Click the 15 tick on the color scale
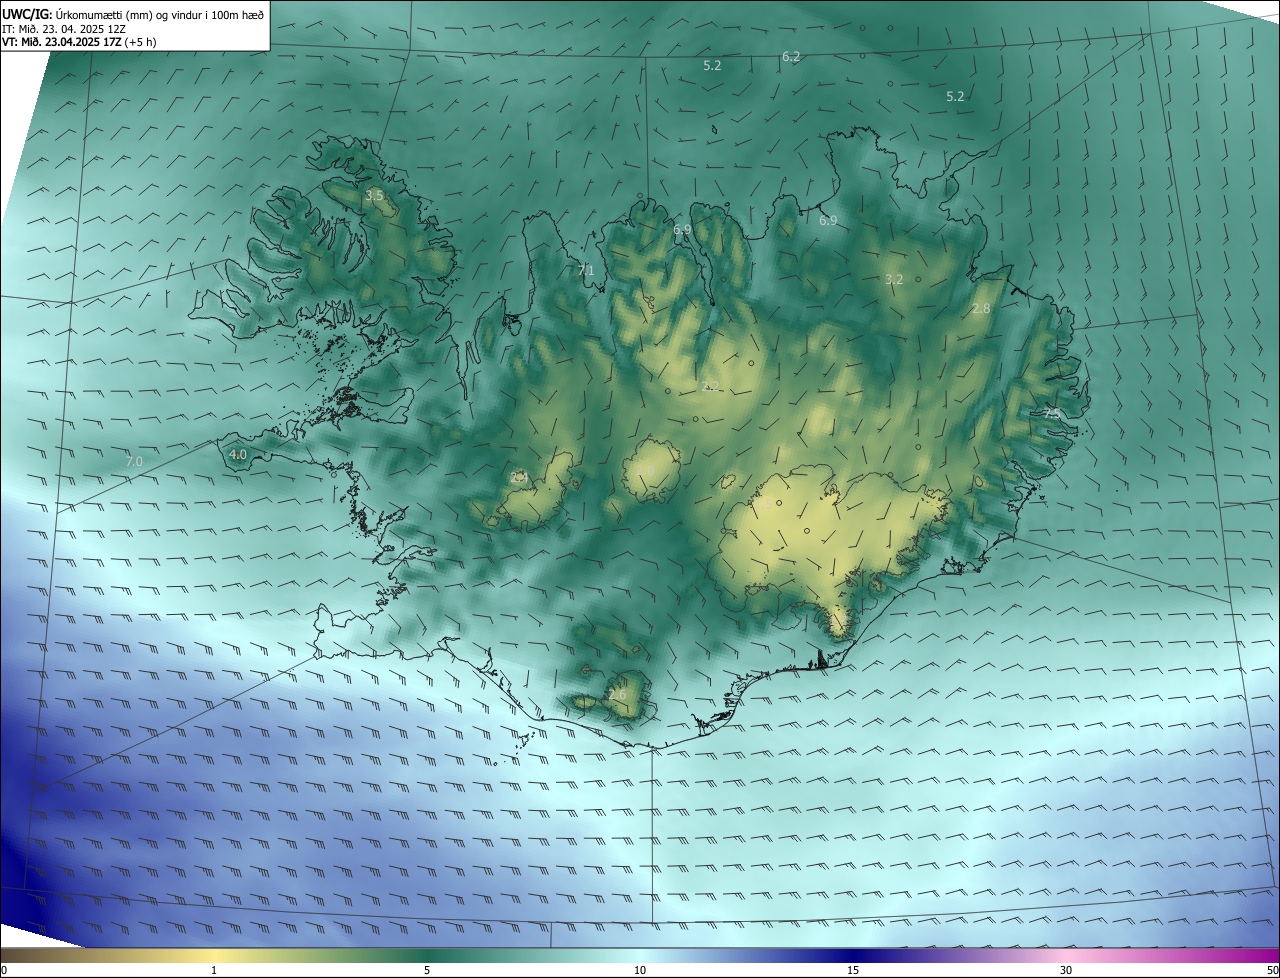1280x978 pixels. 853,970
